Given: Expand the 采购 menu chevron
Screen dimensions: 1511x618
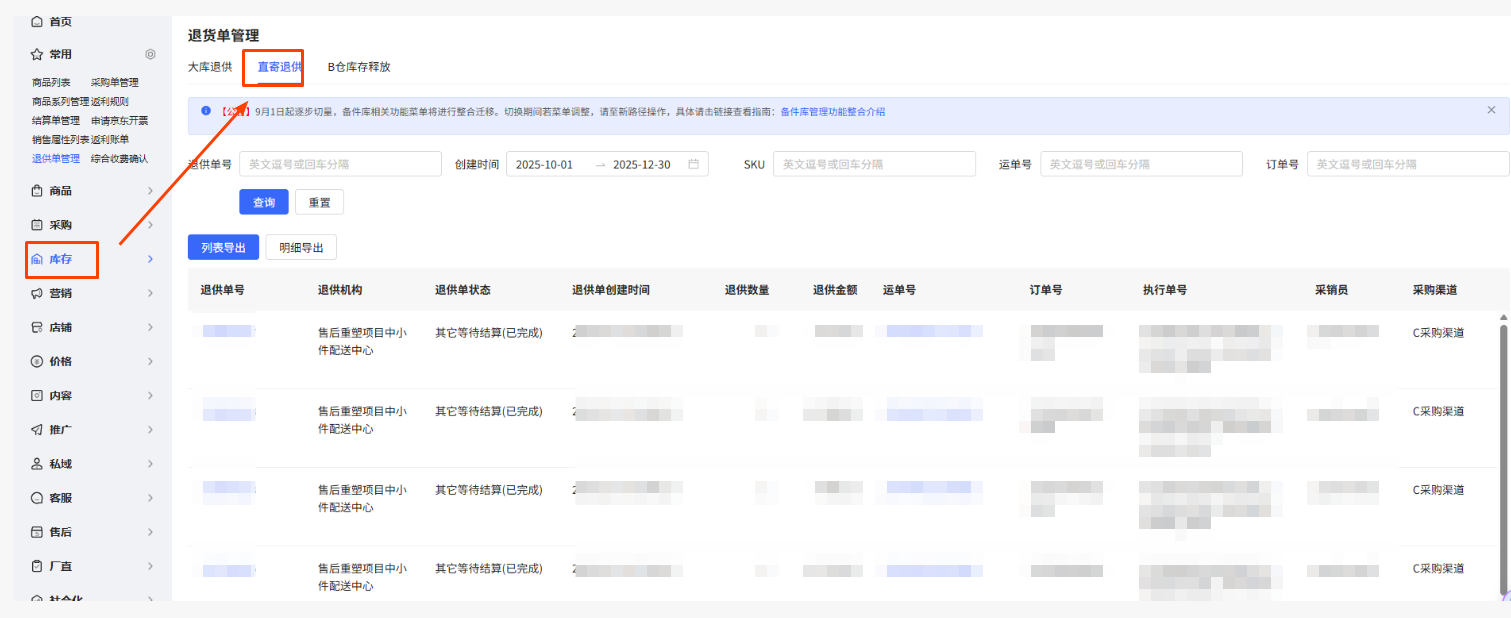Looking at the screenshot, I should [x=150, y=225].
